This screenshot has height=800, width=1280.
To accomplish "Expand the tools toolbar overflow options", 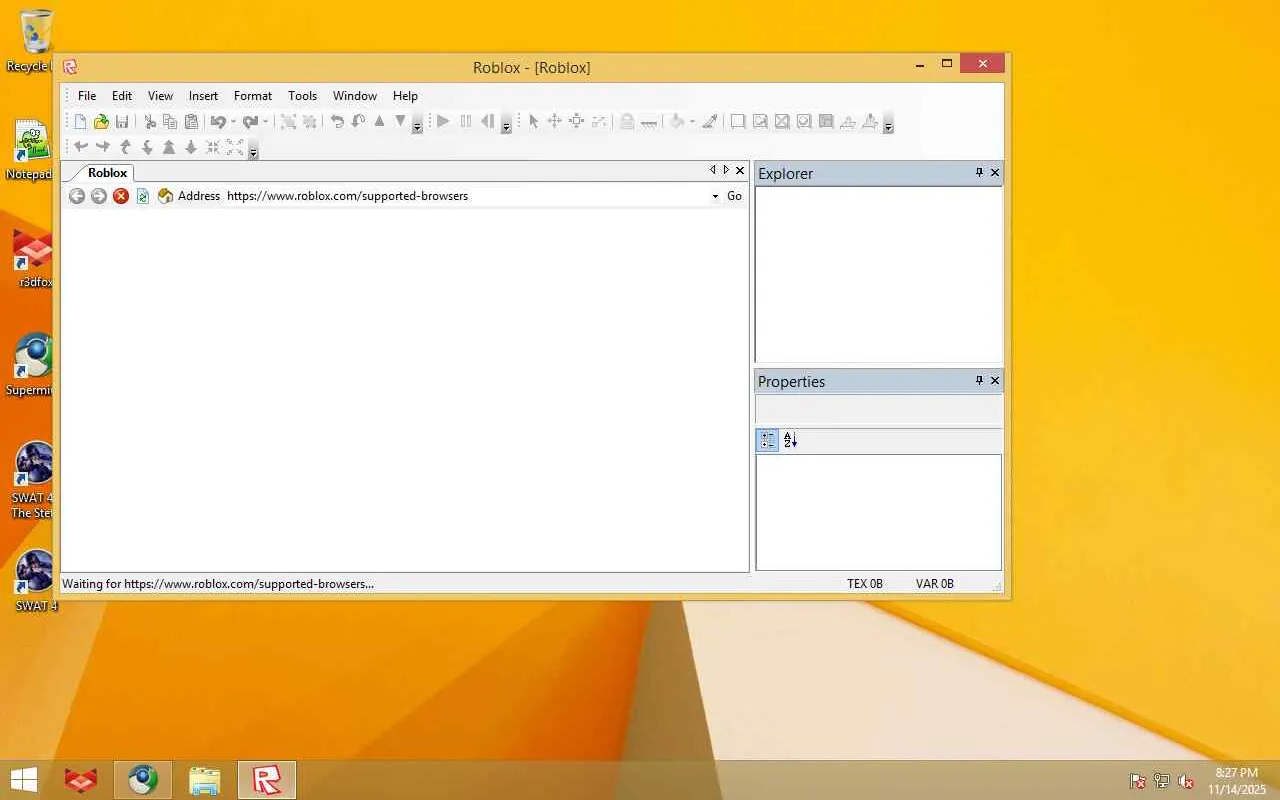I will point(888,125).
